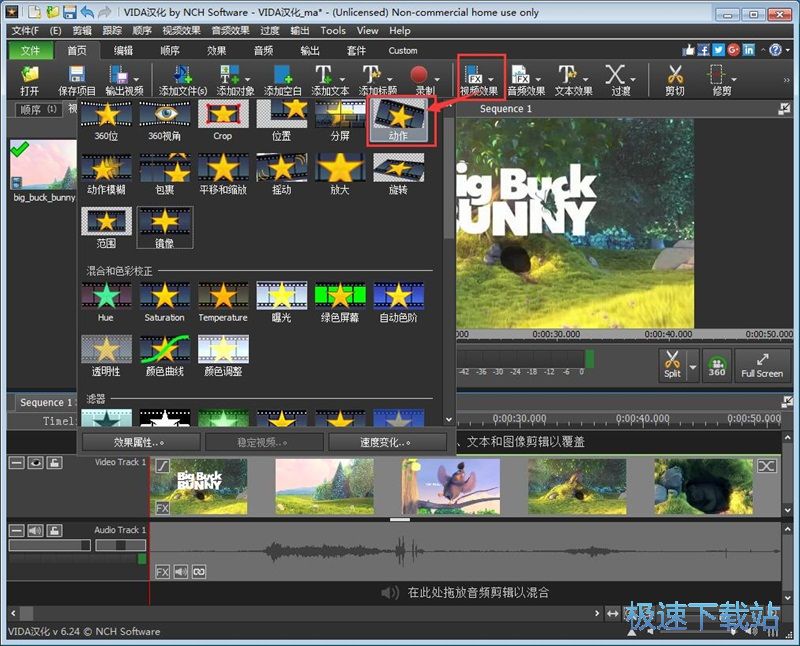Select the 360位 effect icon
This screenshot has width=800, height=646.
coord(106,121)
